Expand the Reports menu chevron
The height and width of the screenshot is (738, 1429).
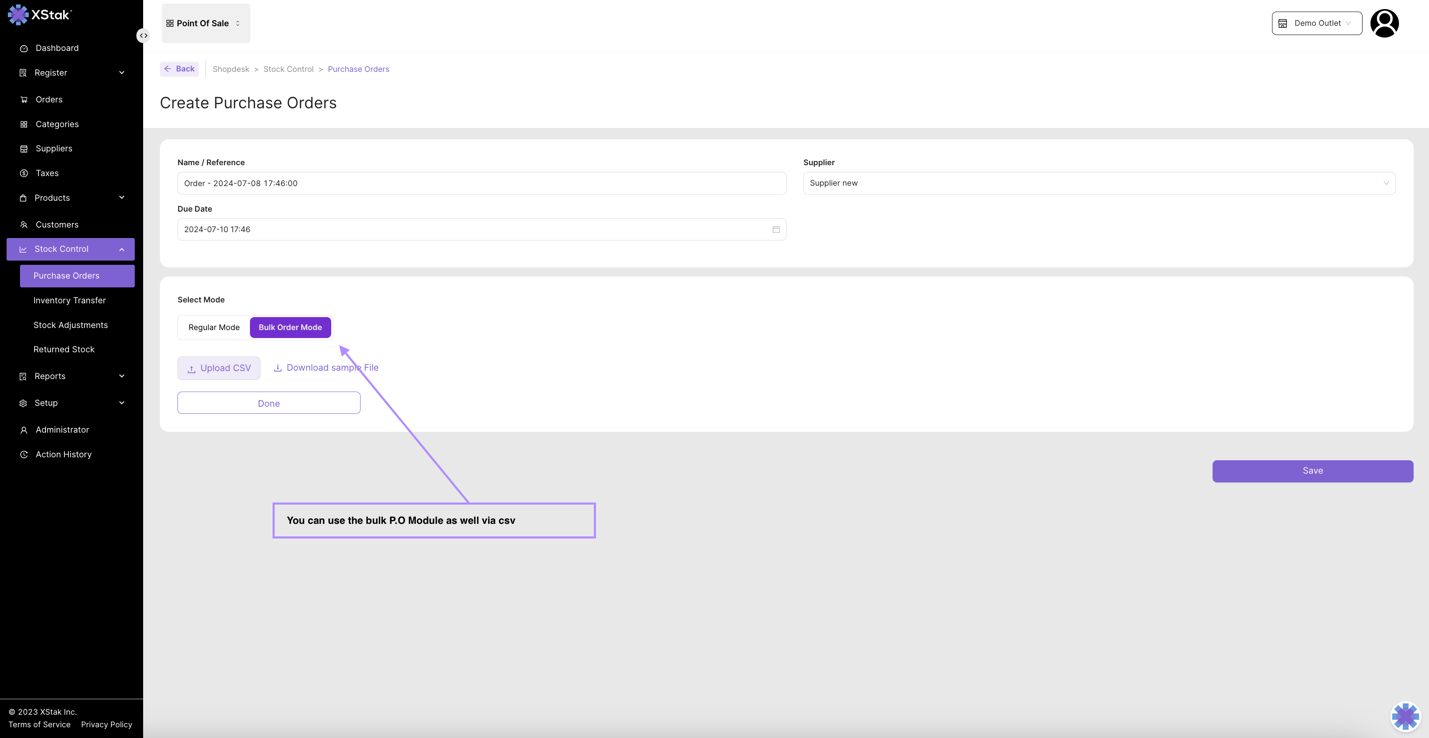[x=122, y=377]
